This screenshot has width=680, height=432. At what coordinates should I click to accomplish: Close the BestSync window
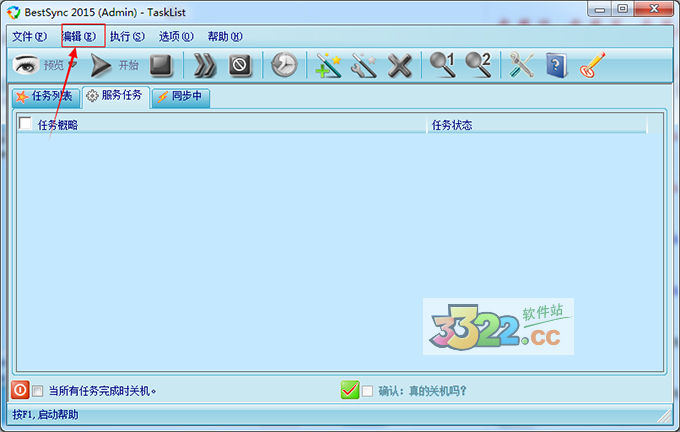tap(654, 9)
